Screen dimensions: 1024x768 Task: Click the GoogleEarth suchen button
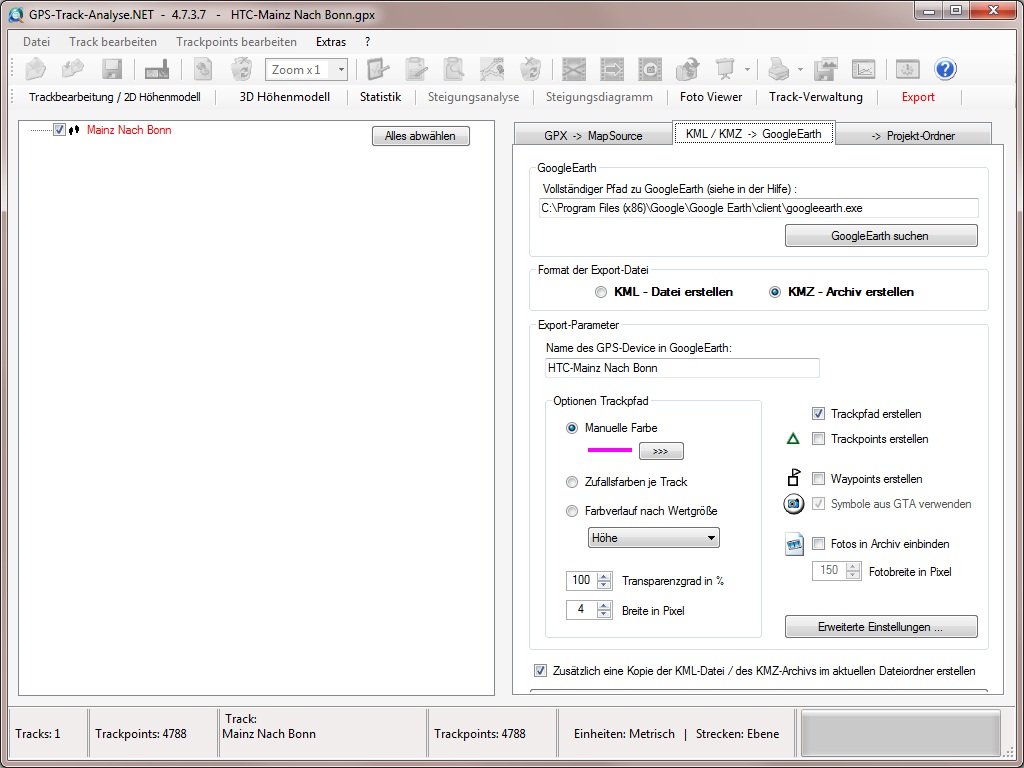(880, 236)
